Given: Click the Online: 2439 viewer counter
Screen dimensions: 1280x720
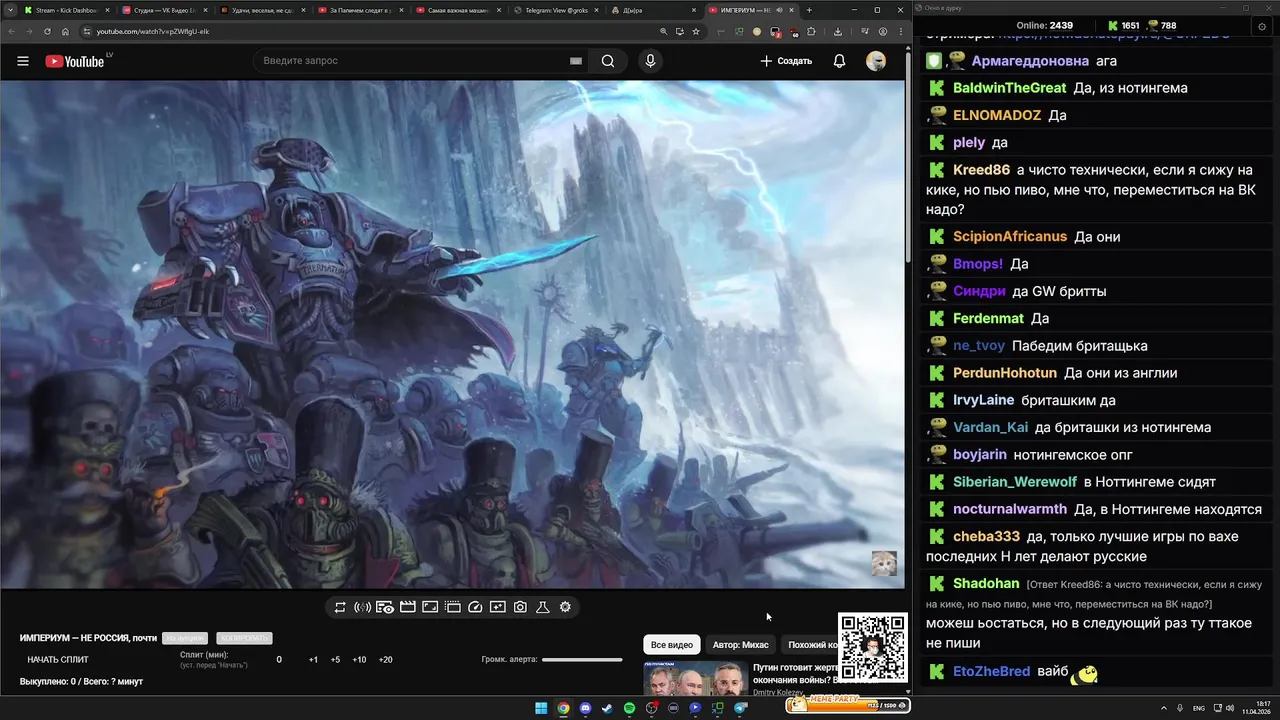Looking at the screenshot, I should click(x=1044, y=25).
